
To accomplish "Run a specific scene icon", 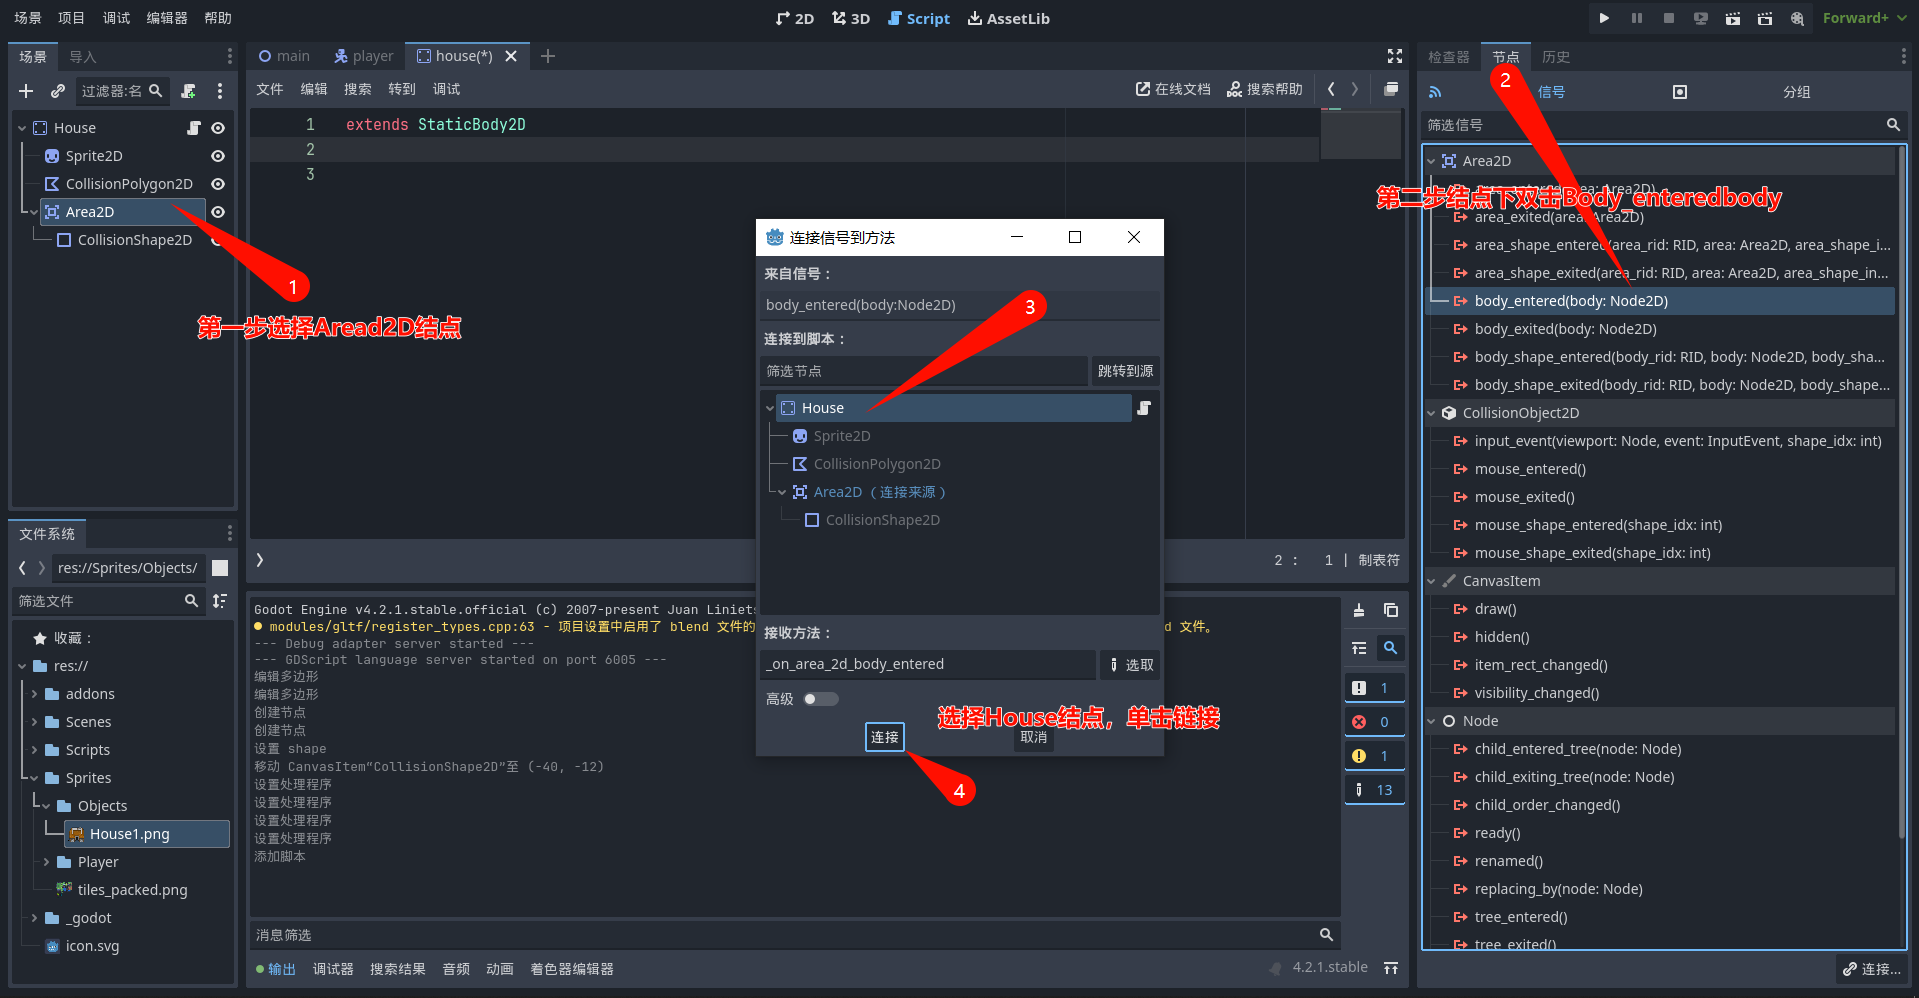I will tap(1765, 18).
